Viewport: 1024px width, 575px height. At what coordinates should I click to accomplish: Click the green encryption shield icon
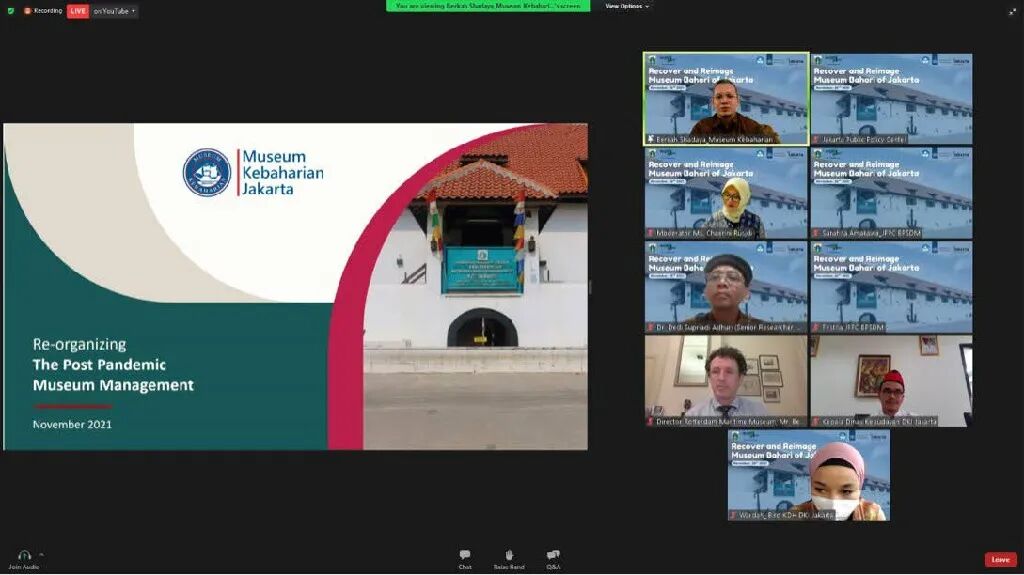(10, 10)
